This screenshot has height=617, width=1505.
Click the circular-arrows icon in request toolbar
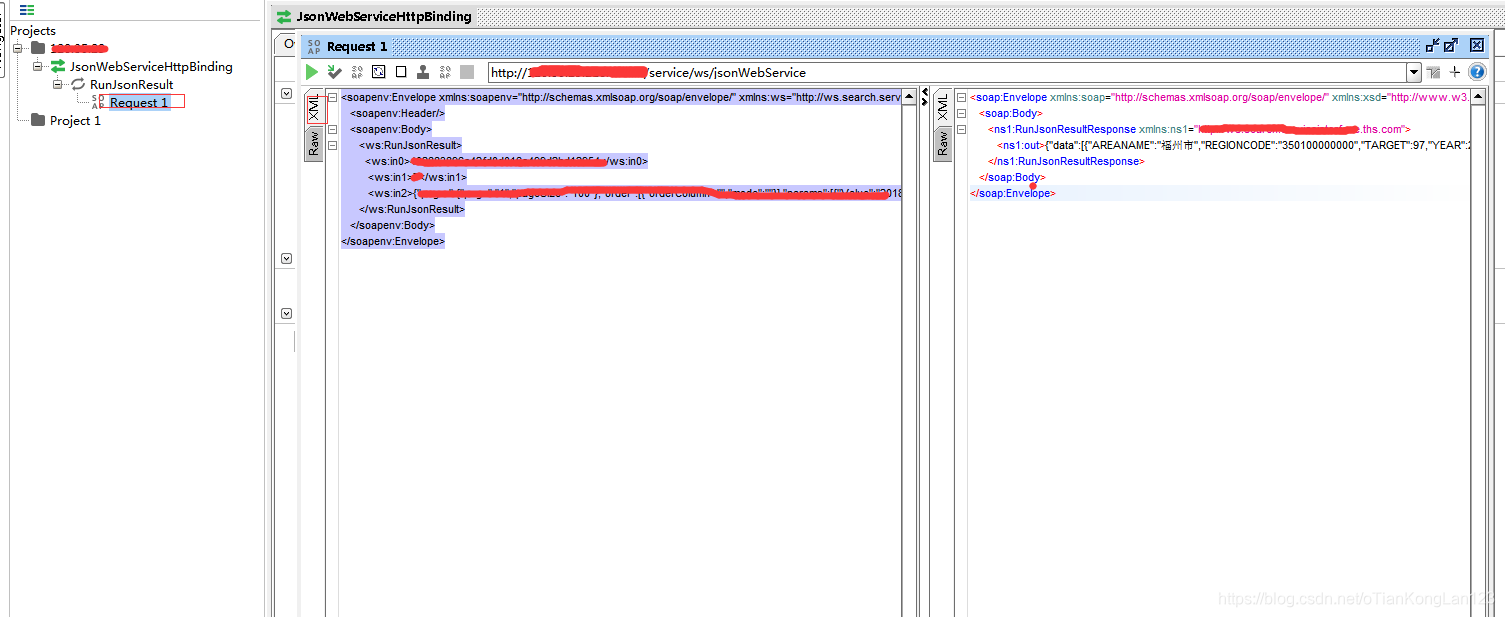pyautogui.click(x=379, y=72)
